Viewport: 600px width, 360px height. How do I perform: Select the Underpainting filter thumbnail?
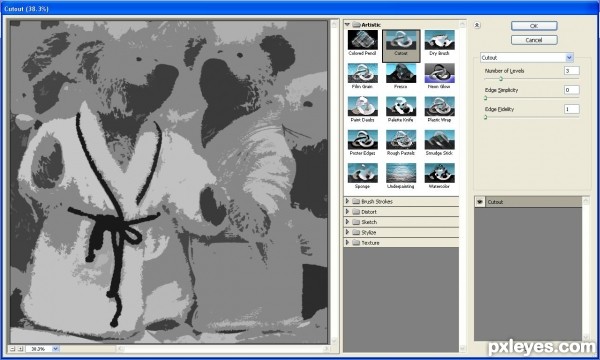pos(401,173)
